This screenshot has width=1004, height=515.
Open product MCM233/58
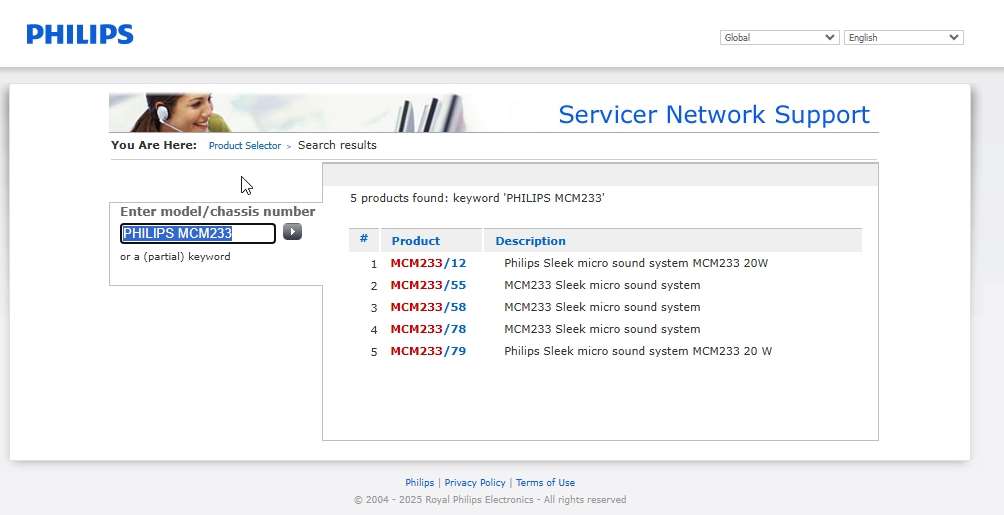428,307
